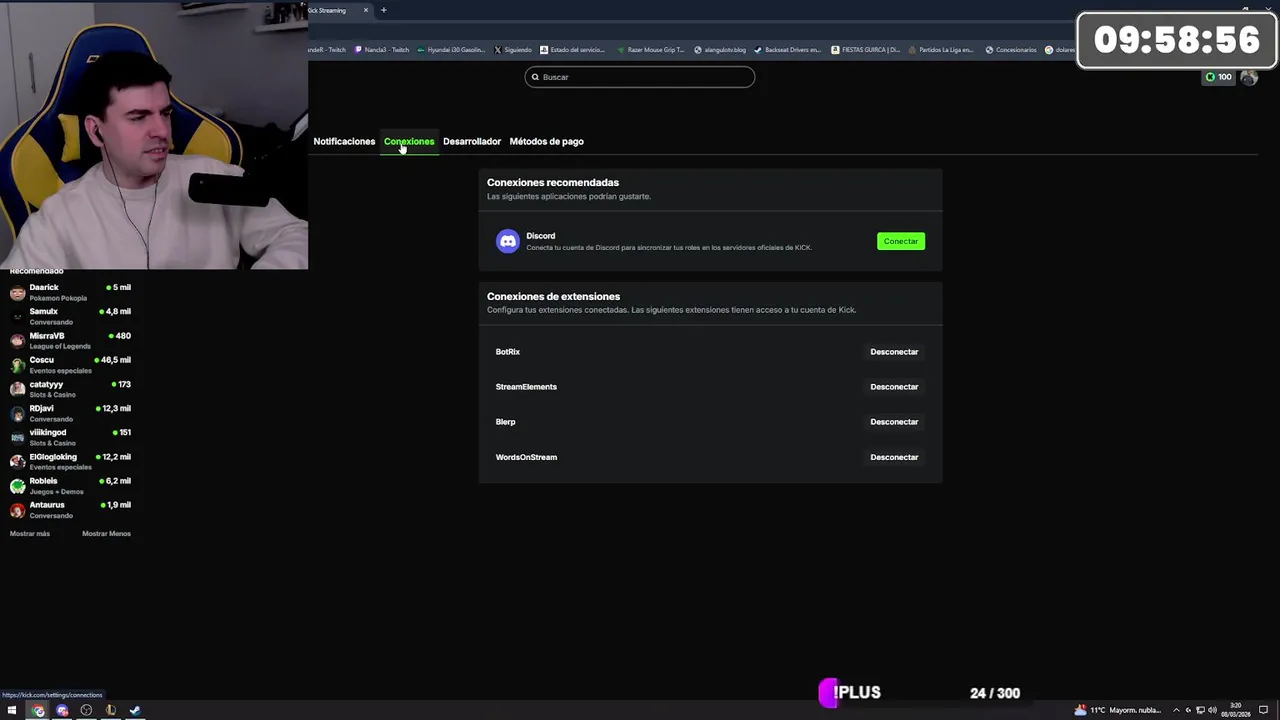Open catatyyy's channel avatar
This screenshot has height=720, width=1280.
click(17, 389)
